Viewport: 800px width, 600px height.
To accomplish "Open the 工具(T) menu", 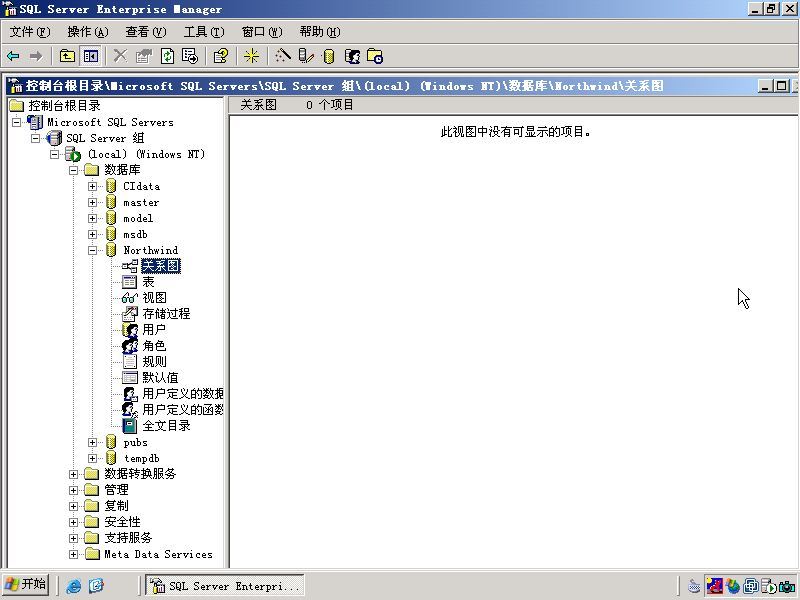I will pyautogui.click(x=204, y=32).
